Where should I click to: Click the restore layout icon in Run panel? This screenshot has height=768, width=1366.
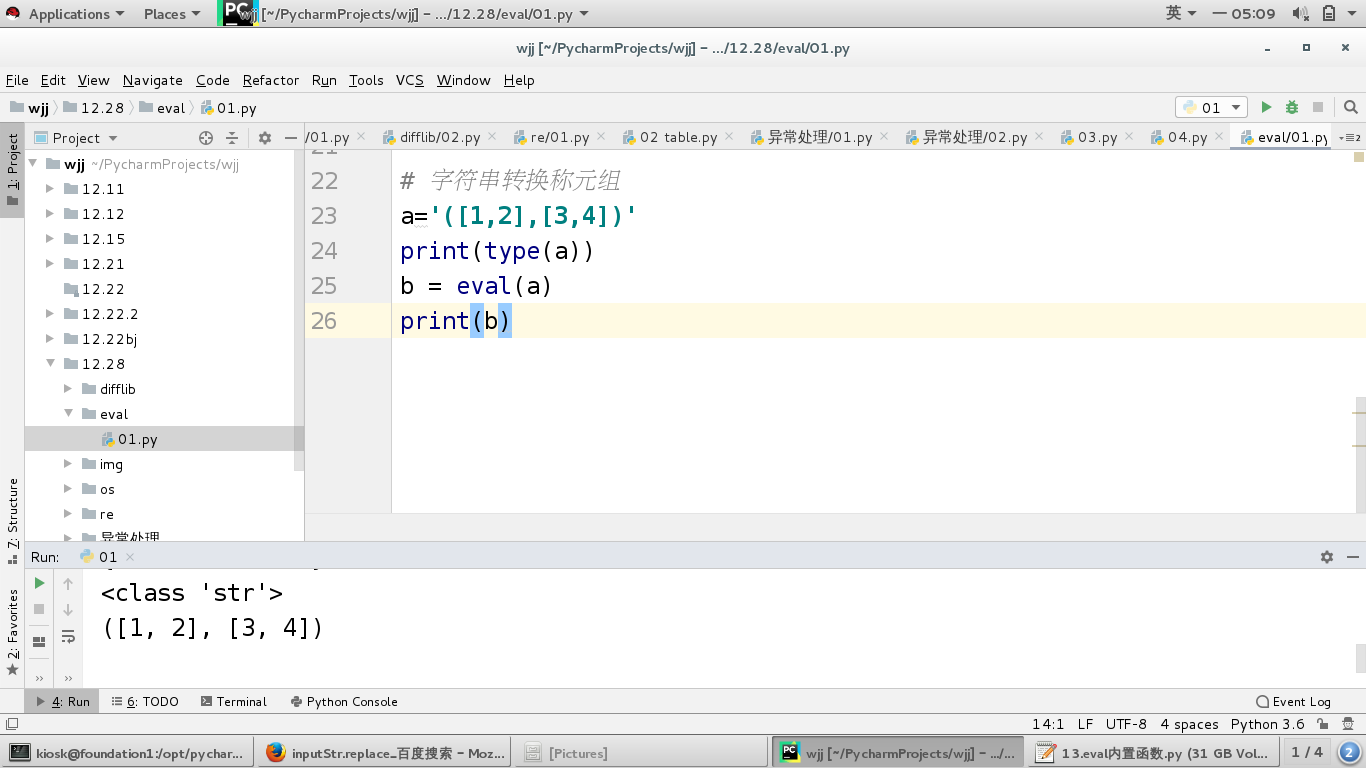click(39, 642)
